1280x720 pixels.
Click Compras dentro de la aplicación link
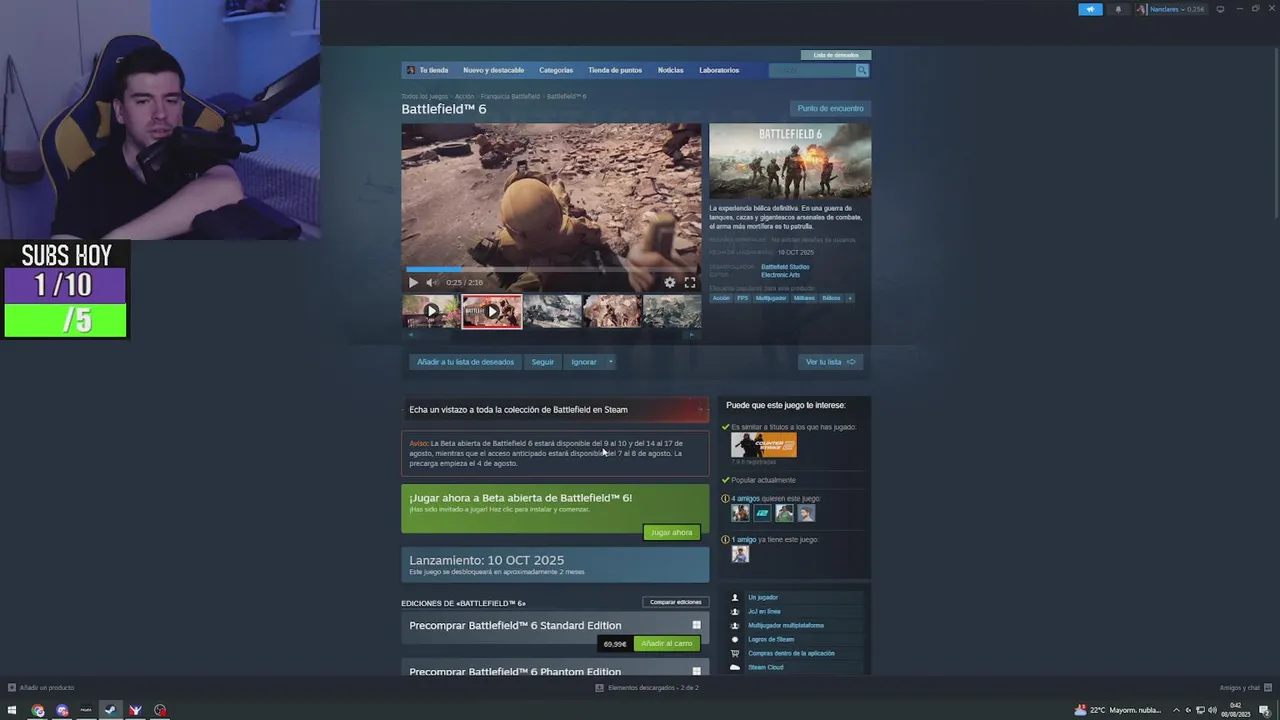tap(791, 653)
